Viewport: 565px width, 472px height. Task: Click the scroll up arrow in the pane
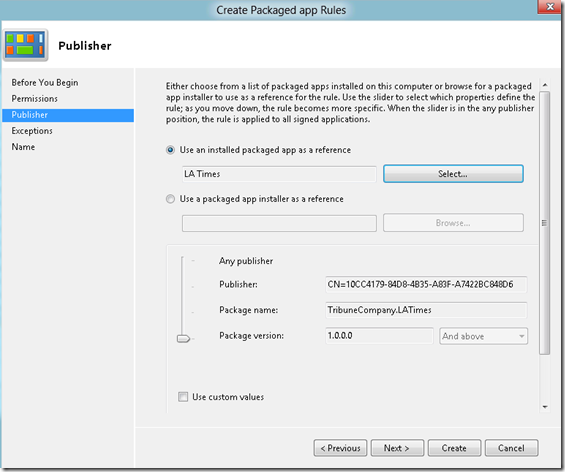545,85
